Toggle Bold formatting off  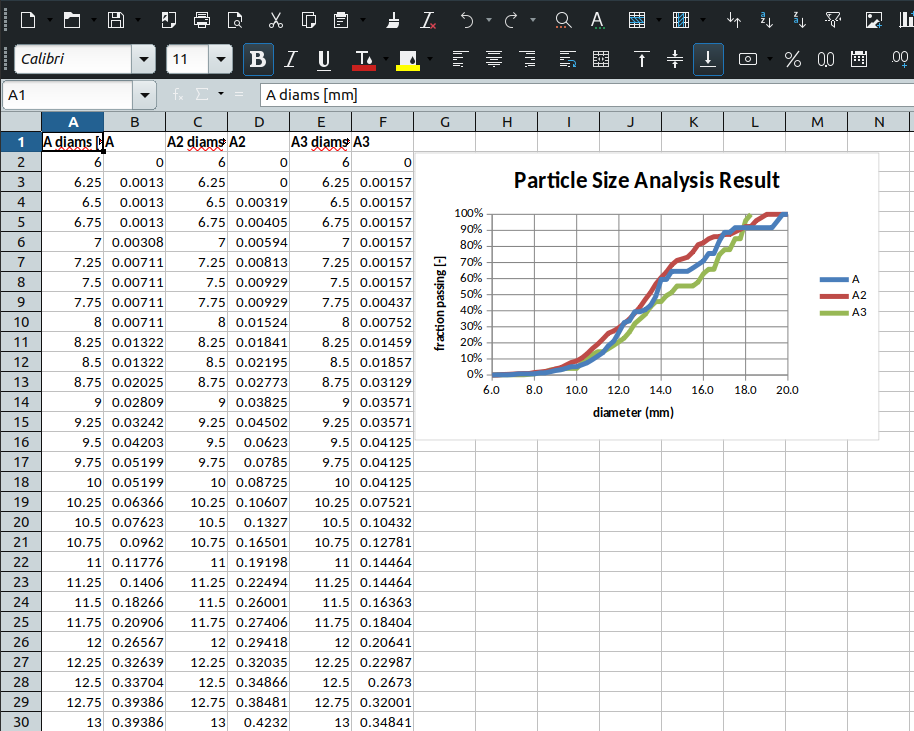(x=258, y=59)
